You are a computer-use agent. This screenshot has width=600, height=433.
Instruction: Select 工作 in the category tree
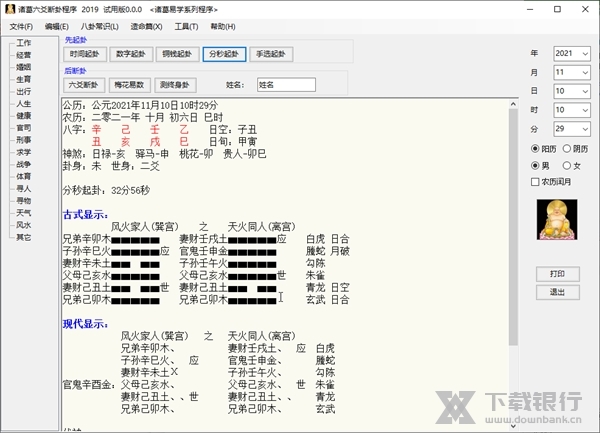23,43
